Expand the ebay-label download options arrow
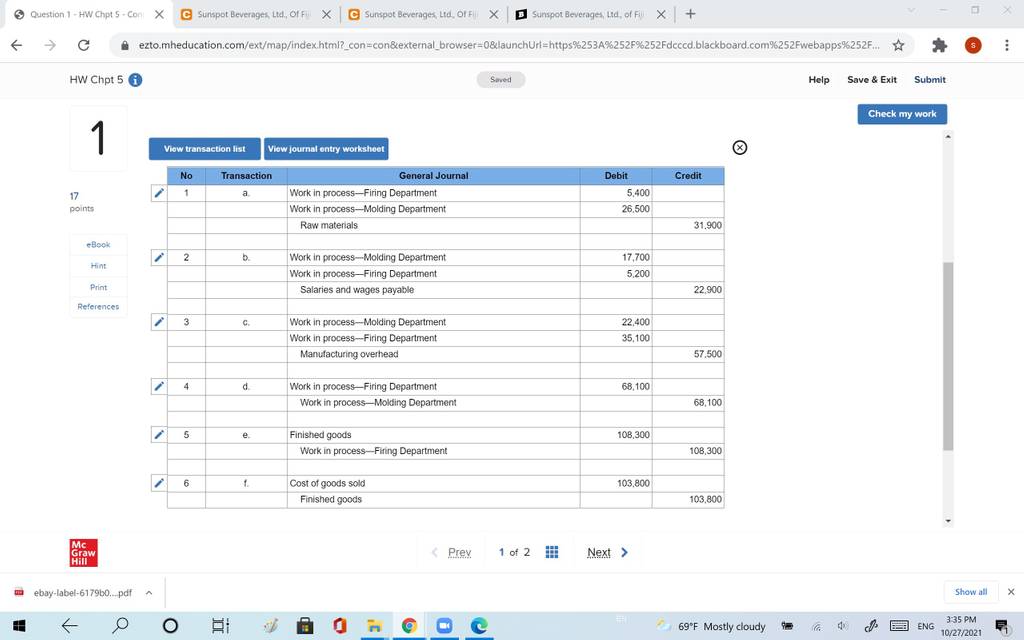This screenshot has width=1024, height=640. [x=149, y=592]
